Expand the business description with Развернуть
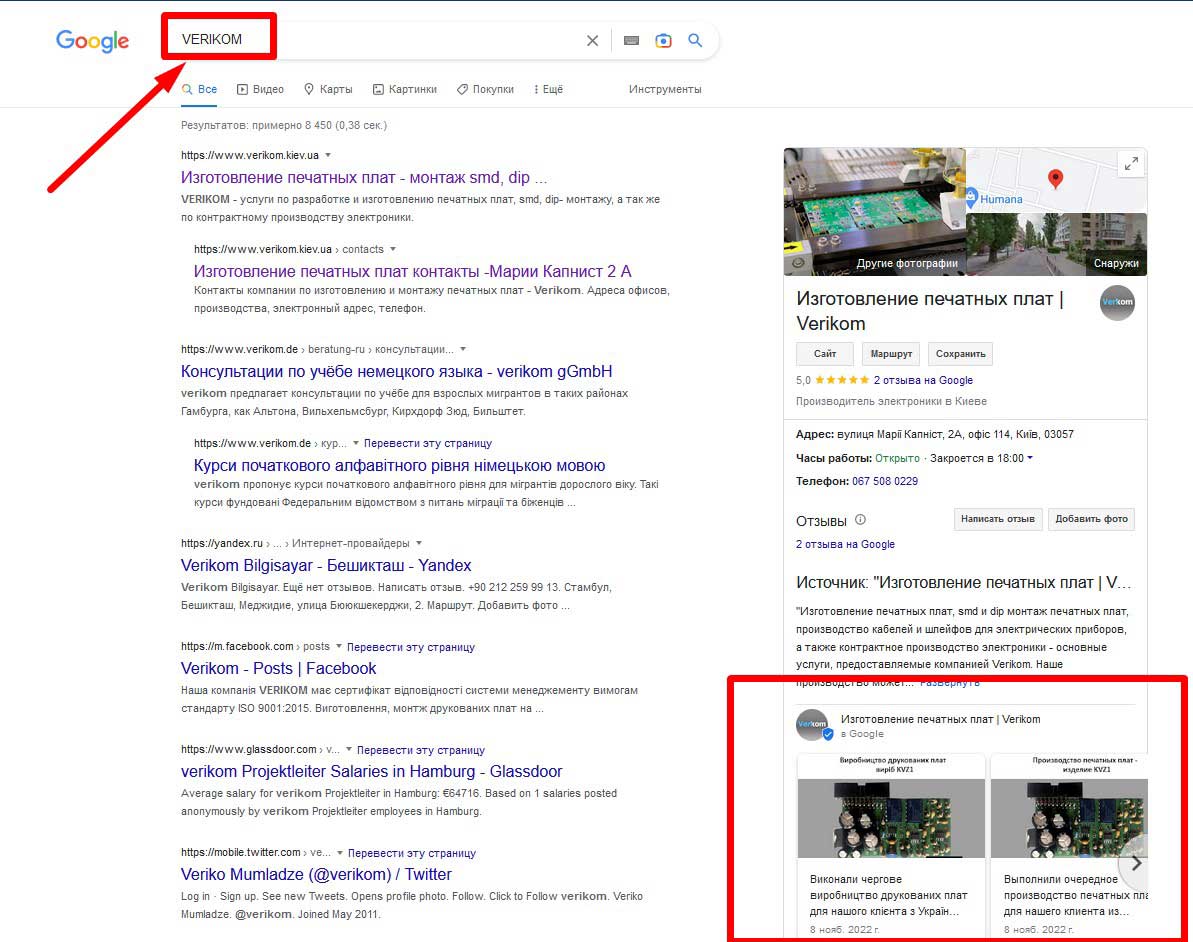The height and width of the screenshot is (942, 1193). (950, 682)
